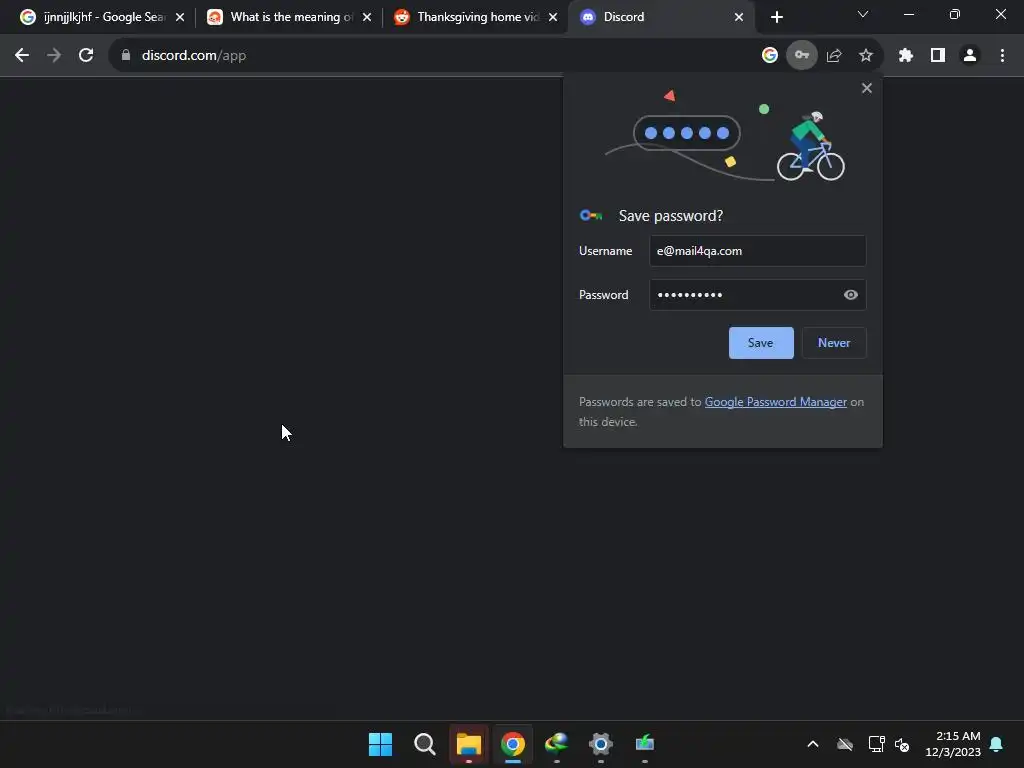Open Chrome three-dot menu

coord(1002,56)
